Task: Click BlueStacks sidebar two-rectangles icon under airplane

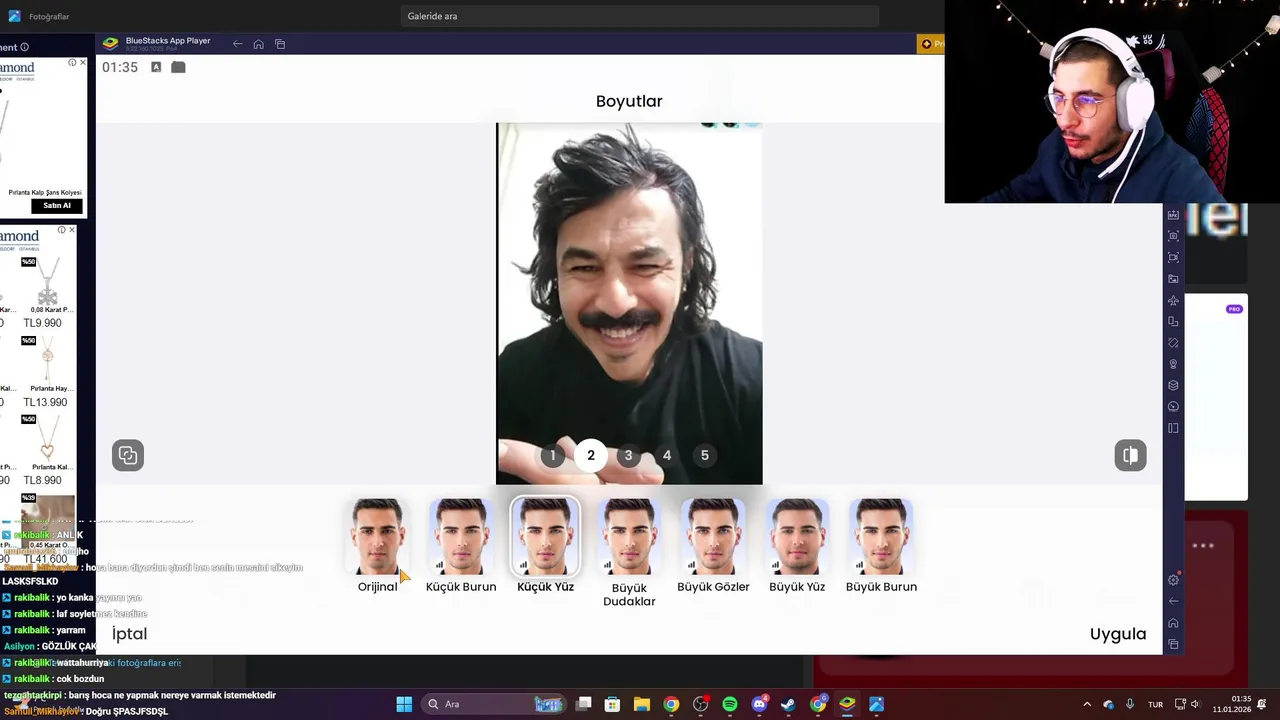Action: (1173, 321)
